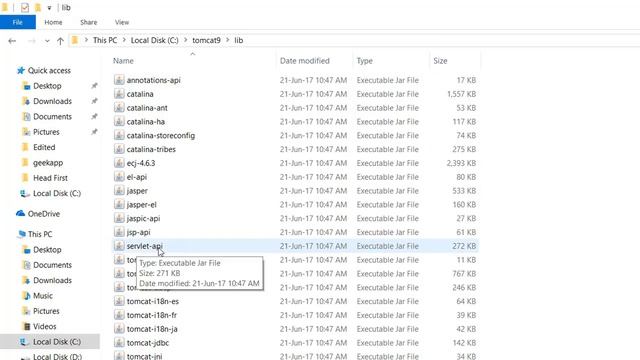Select the file name tomcat-jdbc
This screenshot has height=360, width=640.
pos(148,343)
